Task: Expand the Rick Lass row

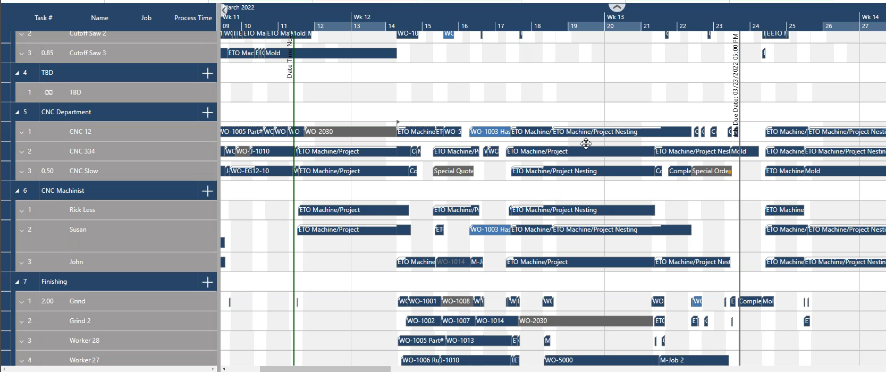Action: [x=21, y=210]
